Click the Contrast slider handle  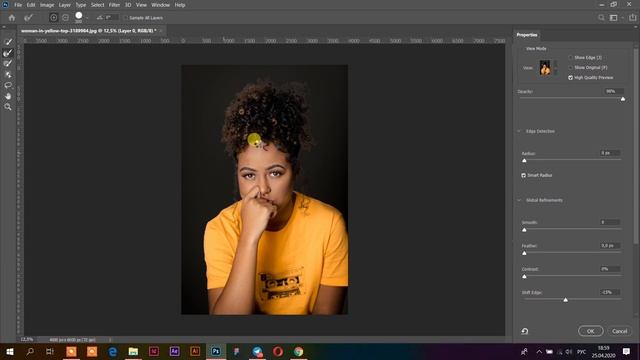point(524,277)
